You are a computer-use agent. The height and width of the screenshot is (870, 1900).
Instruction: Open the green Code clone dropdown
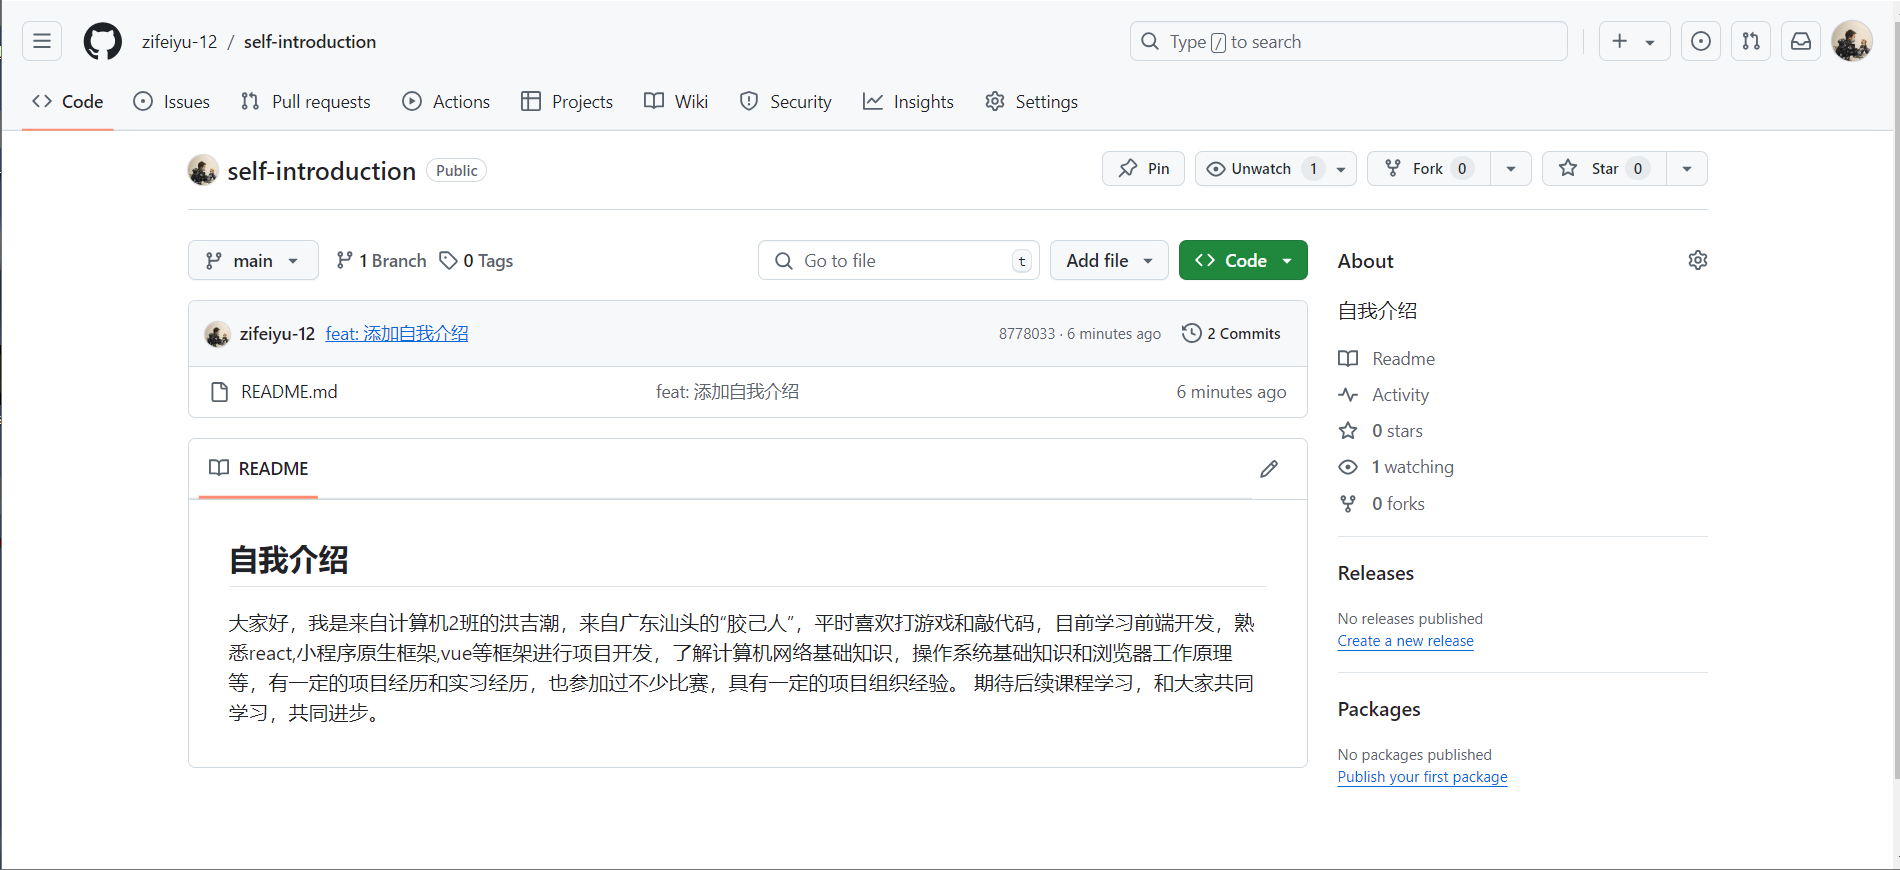1243,260
